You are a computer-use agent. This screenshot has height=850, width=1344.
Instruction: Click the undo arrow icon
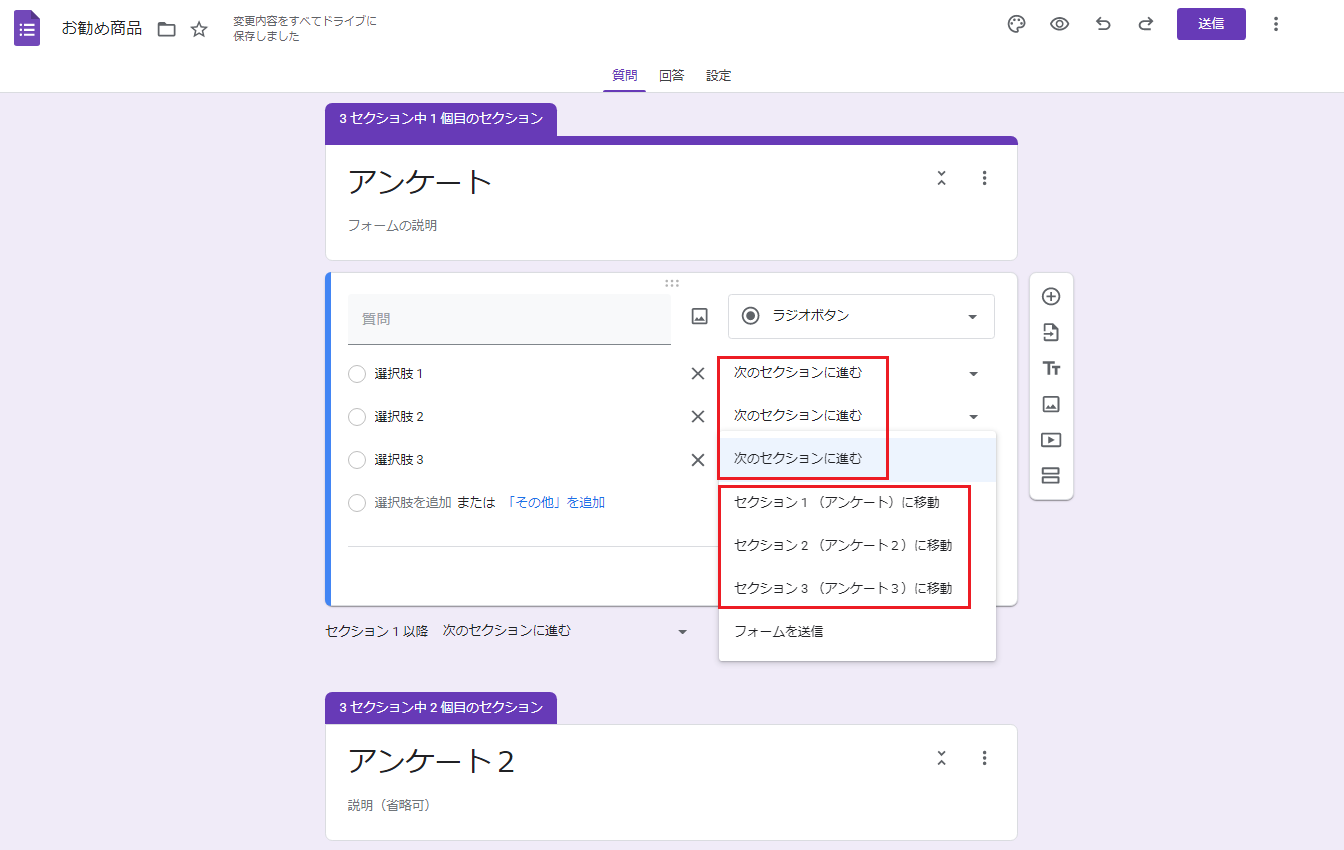click(1103, 24)
